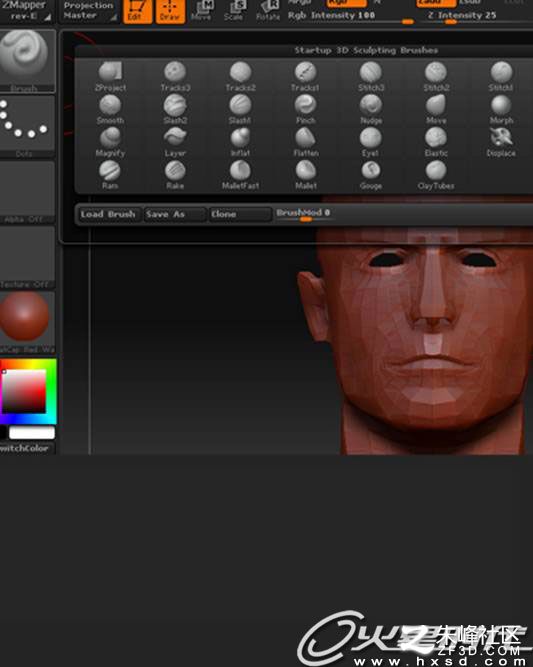Open the Texture Off selector
This screenshot has width=533, height=667.
pyautogui.click(x=26, y=257)
